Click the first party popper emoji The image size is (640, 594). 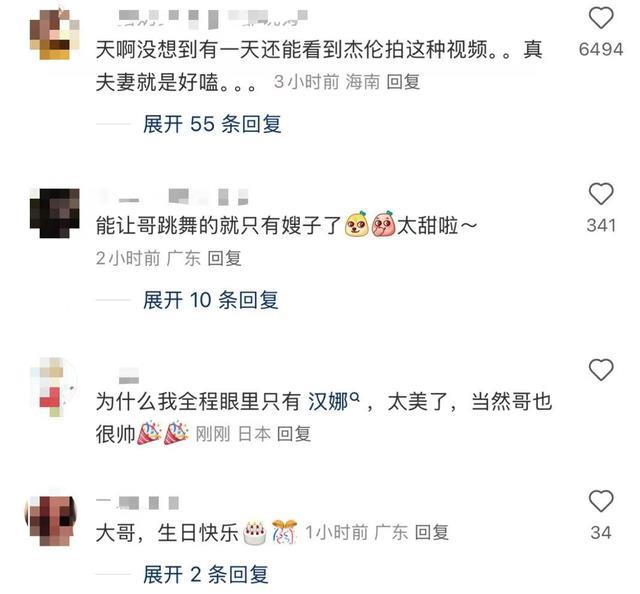149,433
